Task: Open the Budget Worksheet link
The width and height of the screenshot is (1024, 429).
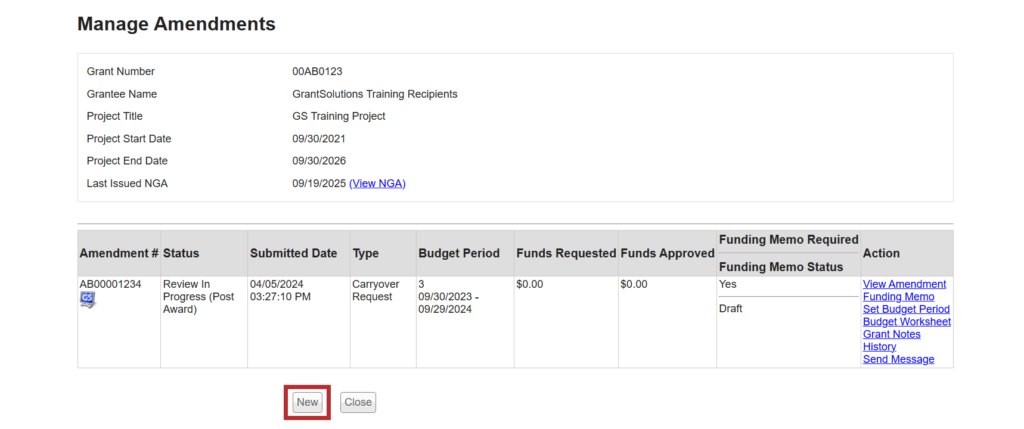Action: 906,322
